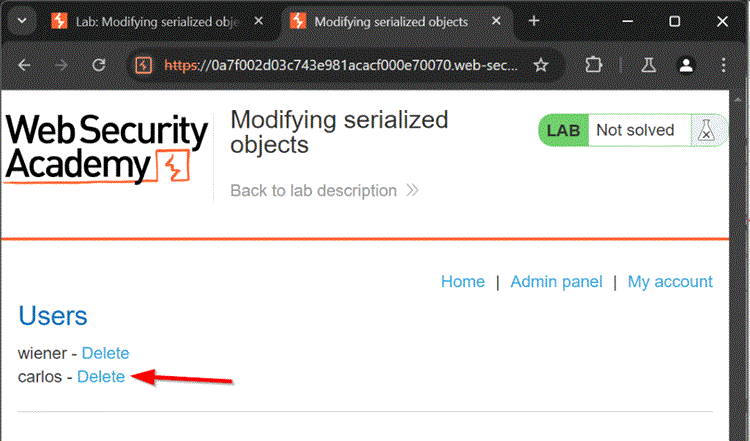750x441 pixels.
Task: Open the Extensions puzzle icon
Action: pyautogui.click(x=593, y=65)
